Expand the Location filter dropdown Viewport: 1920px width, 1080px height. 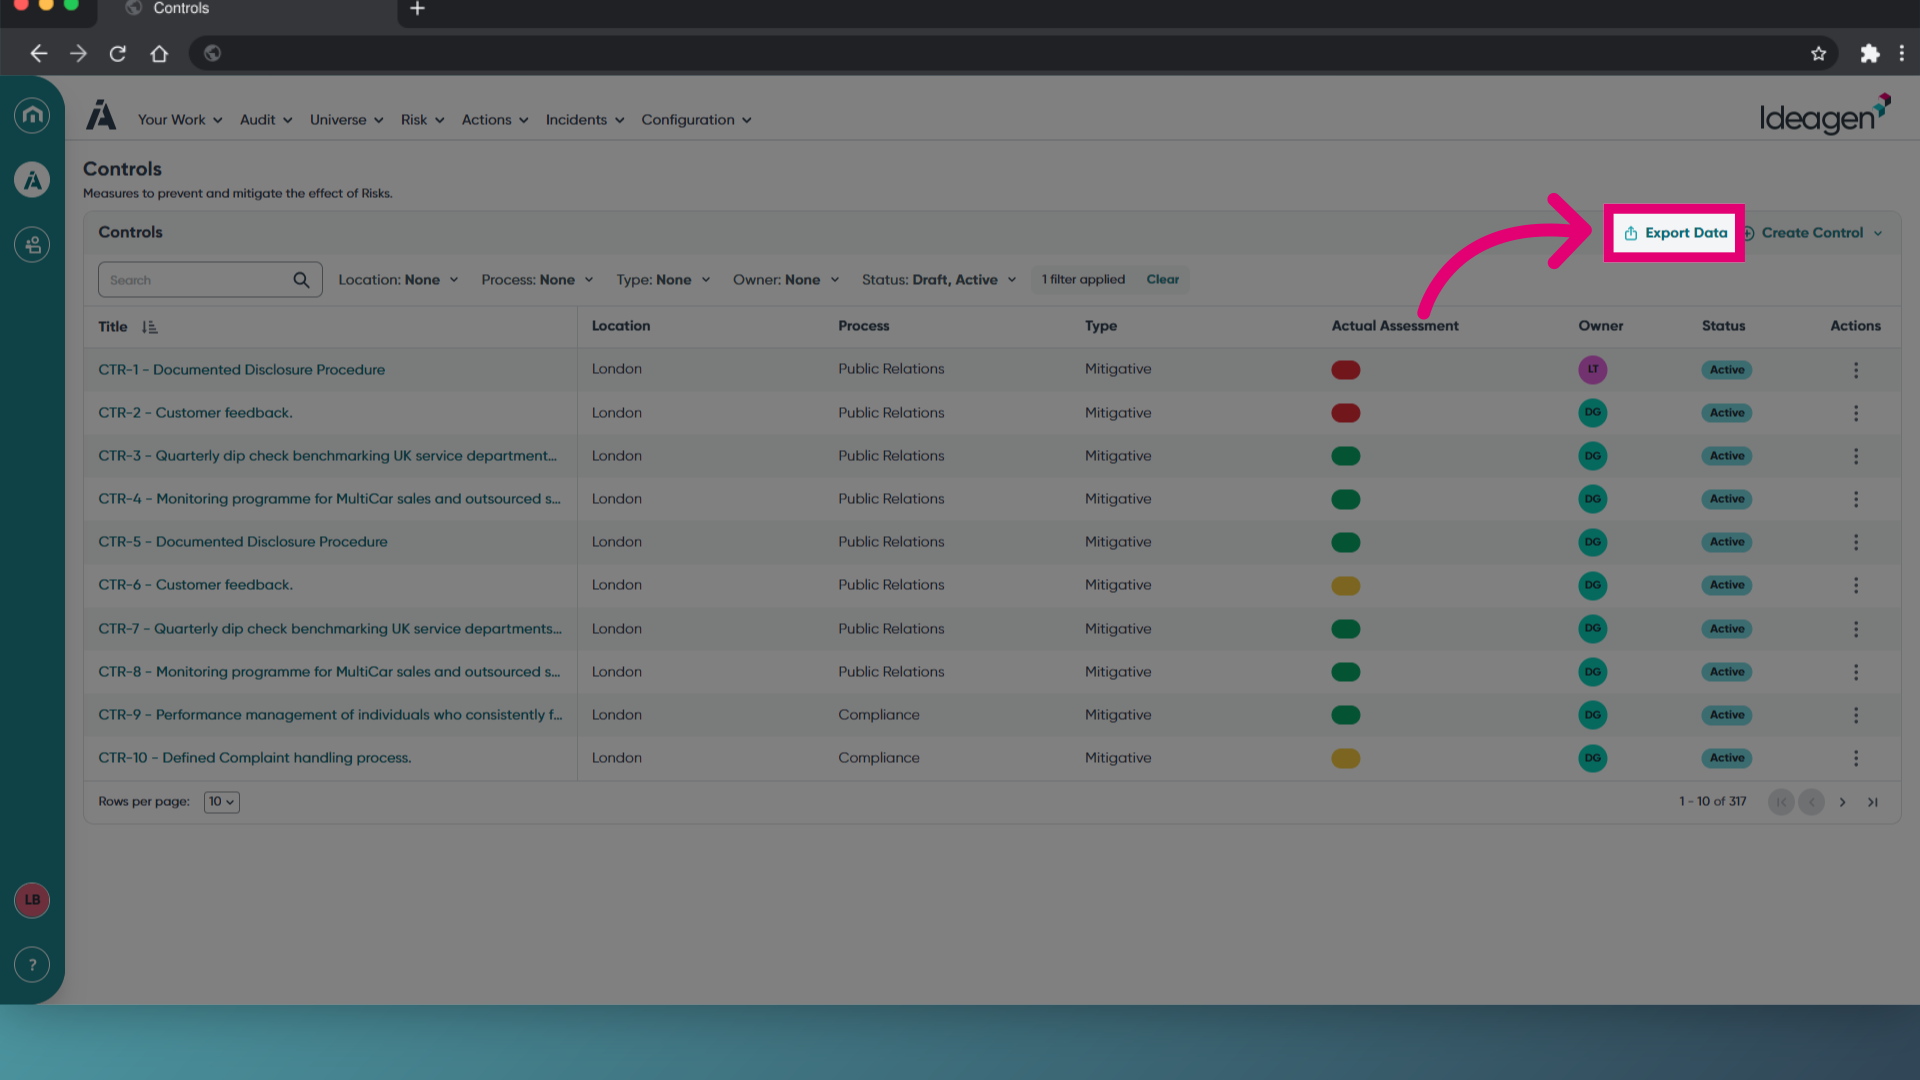pos(398,280)
